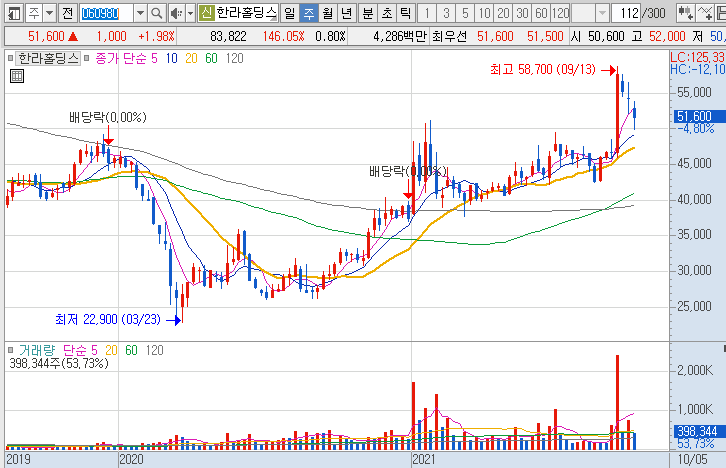
Task: Select the 10 moving average legend
Action: (171, 58)
